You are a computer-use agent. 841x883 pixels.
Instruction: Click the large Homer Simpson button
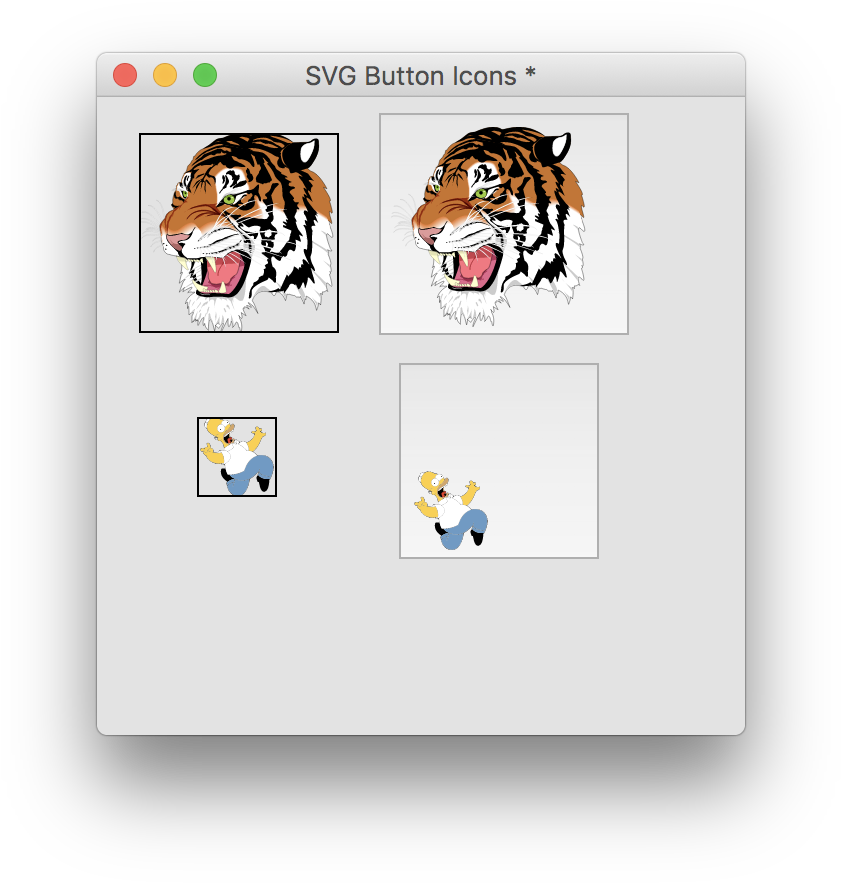pos(498,459)
